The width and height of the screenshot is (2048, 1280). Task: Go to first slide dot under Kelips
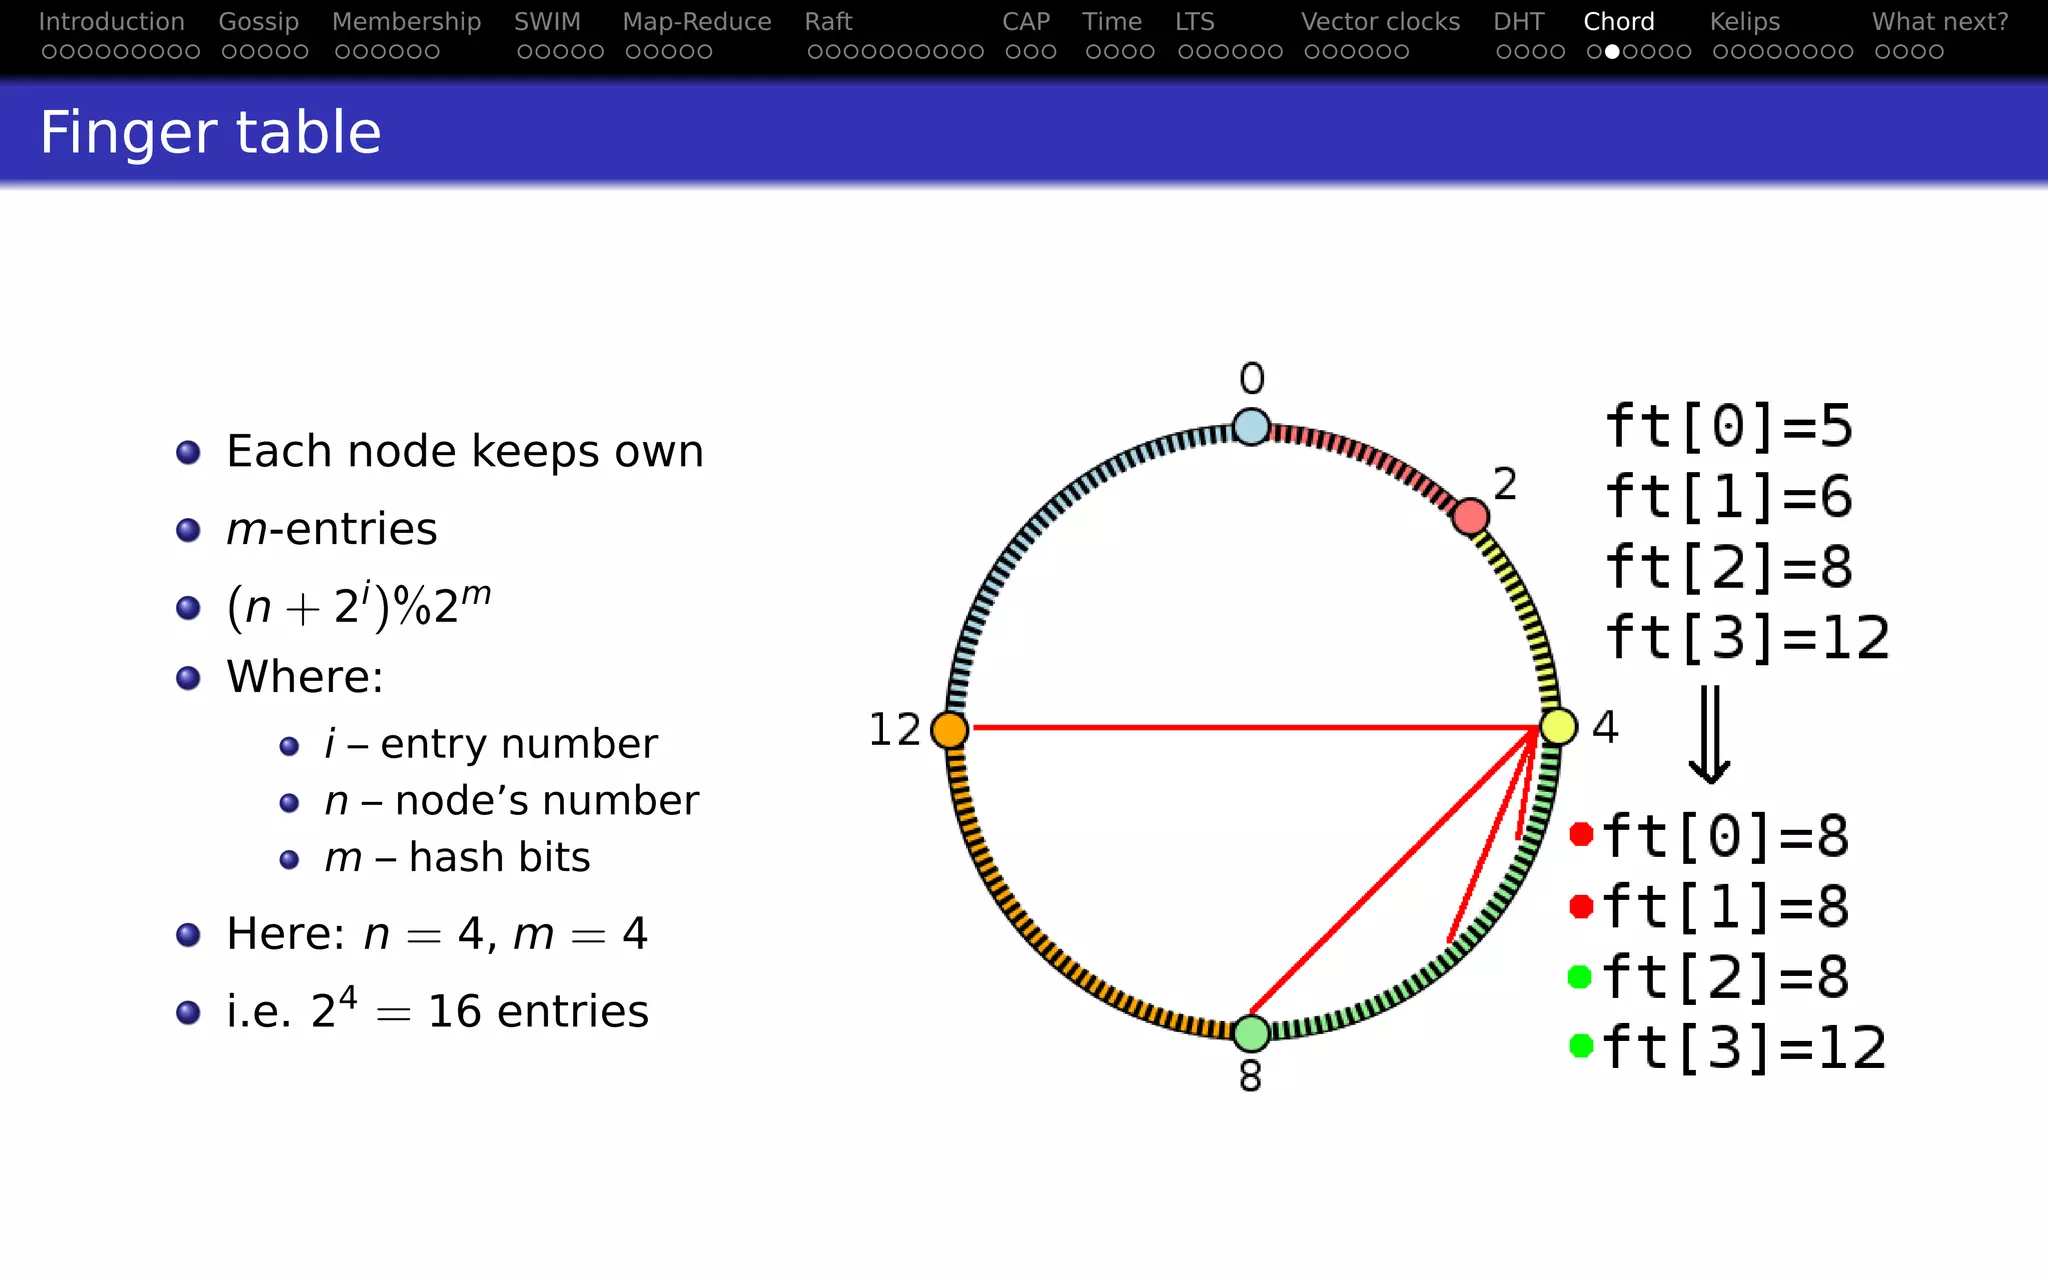point(1720,51)
